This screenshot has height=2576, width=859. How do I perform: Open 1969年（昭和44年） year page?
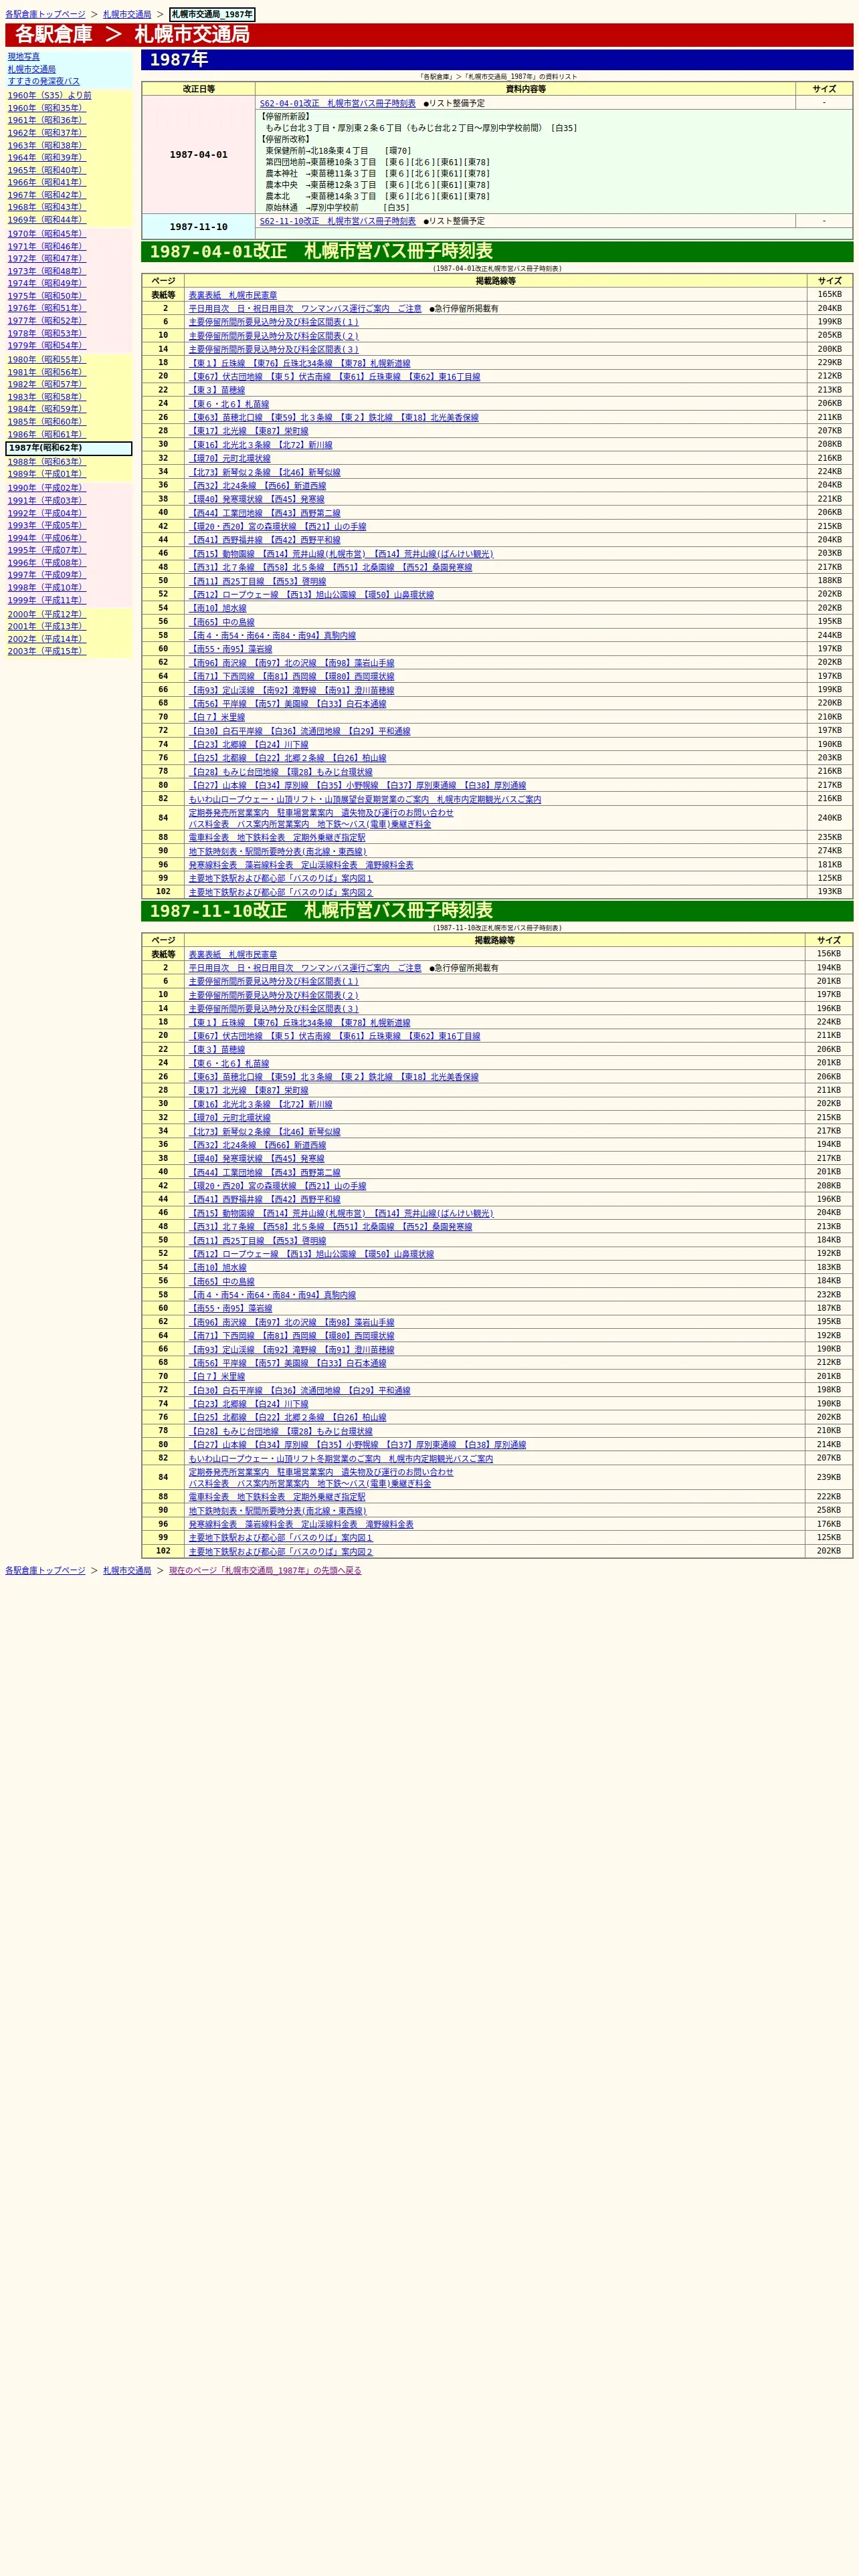47,220
